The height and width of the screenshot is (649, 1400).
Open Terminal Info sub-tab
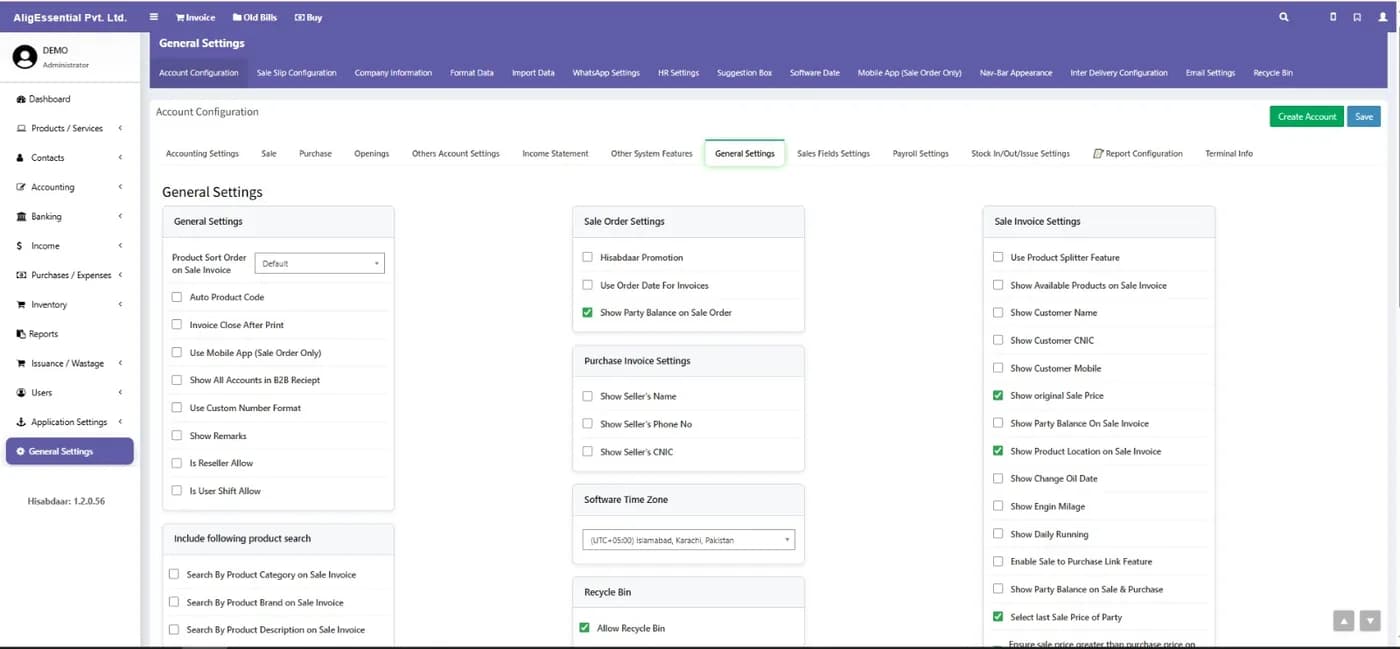(x=1229, y=154)
